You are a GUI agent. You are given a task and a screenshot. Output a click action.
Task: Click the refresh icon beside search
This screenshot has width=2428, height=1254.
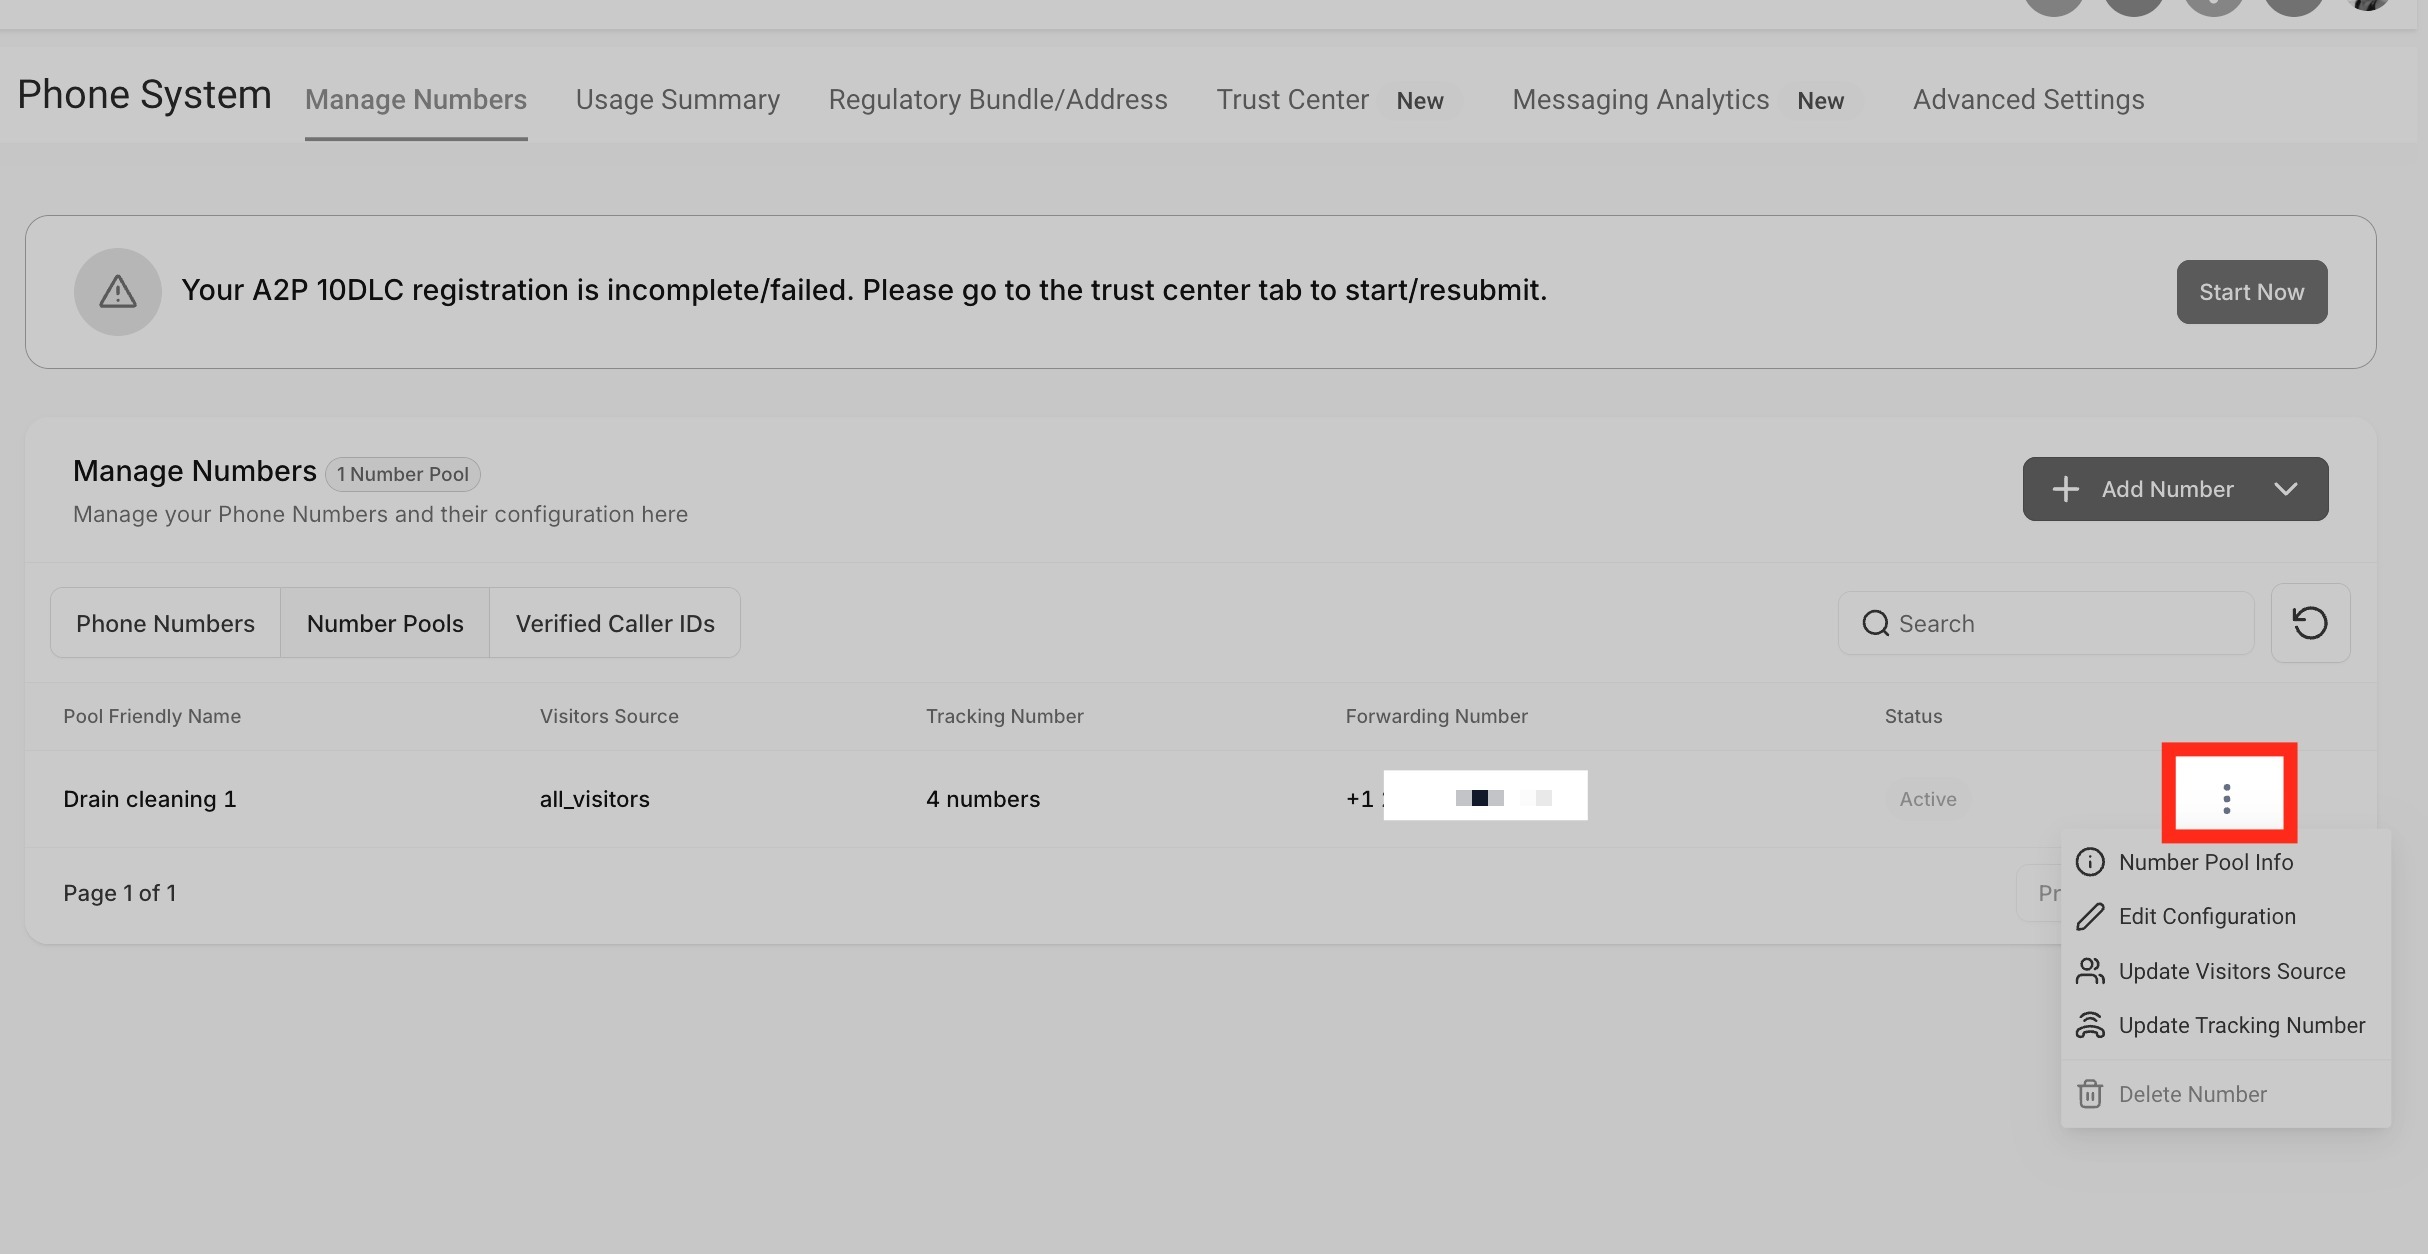[x=2310, y=623]
